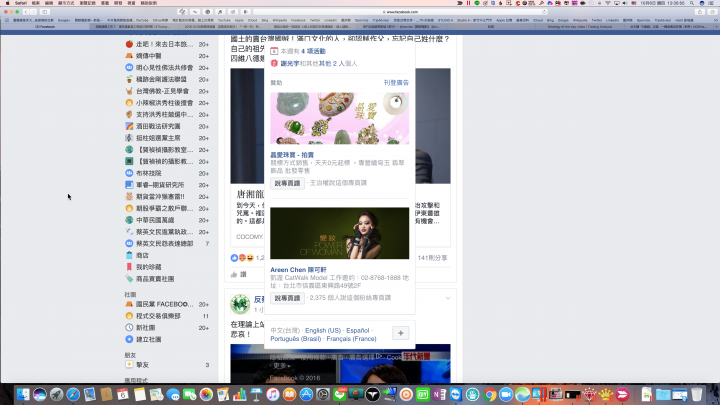
Task: Open 新社團 clock icon
Action: click(129, 328)
